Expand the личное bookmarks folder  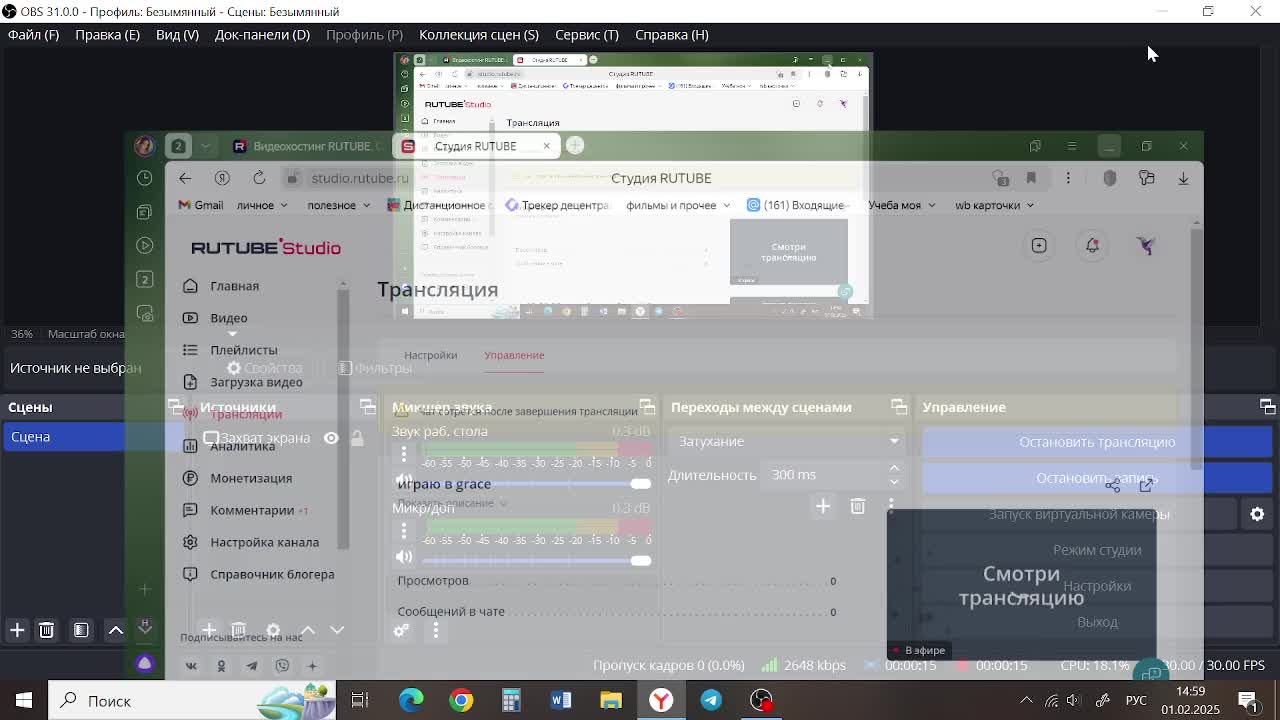point(262,205)
